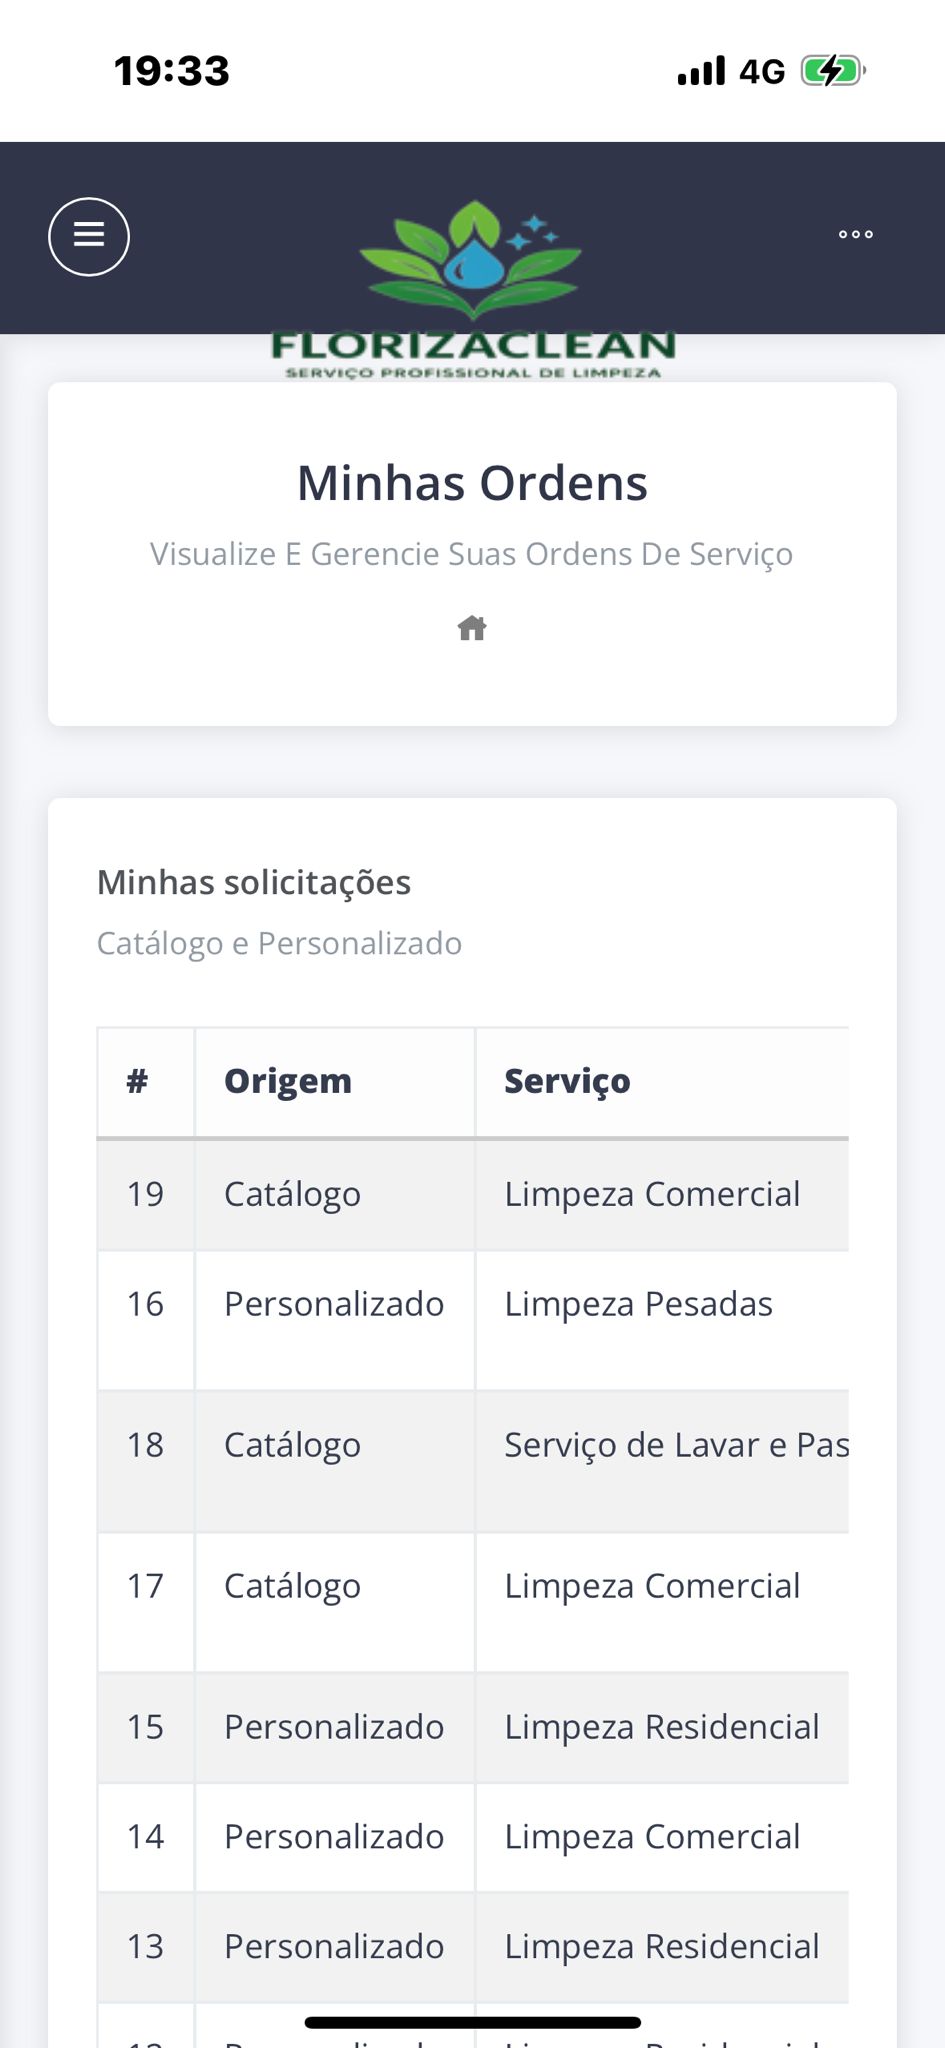Screen dimensions: 945x2048
Task: Open the hamburger menu icon
Action: click(x=89, y=236)
